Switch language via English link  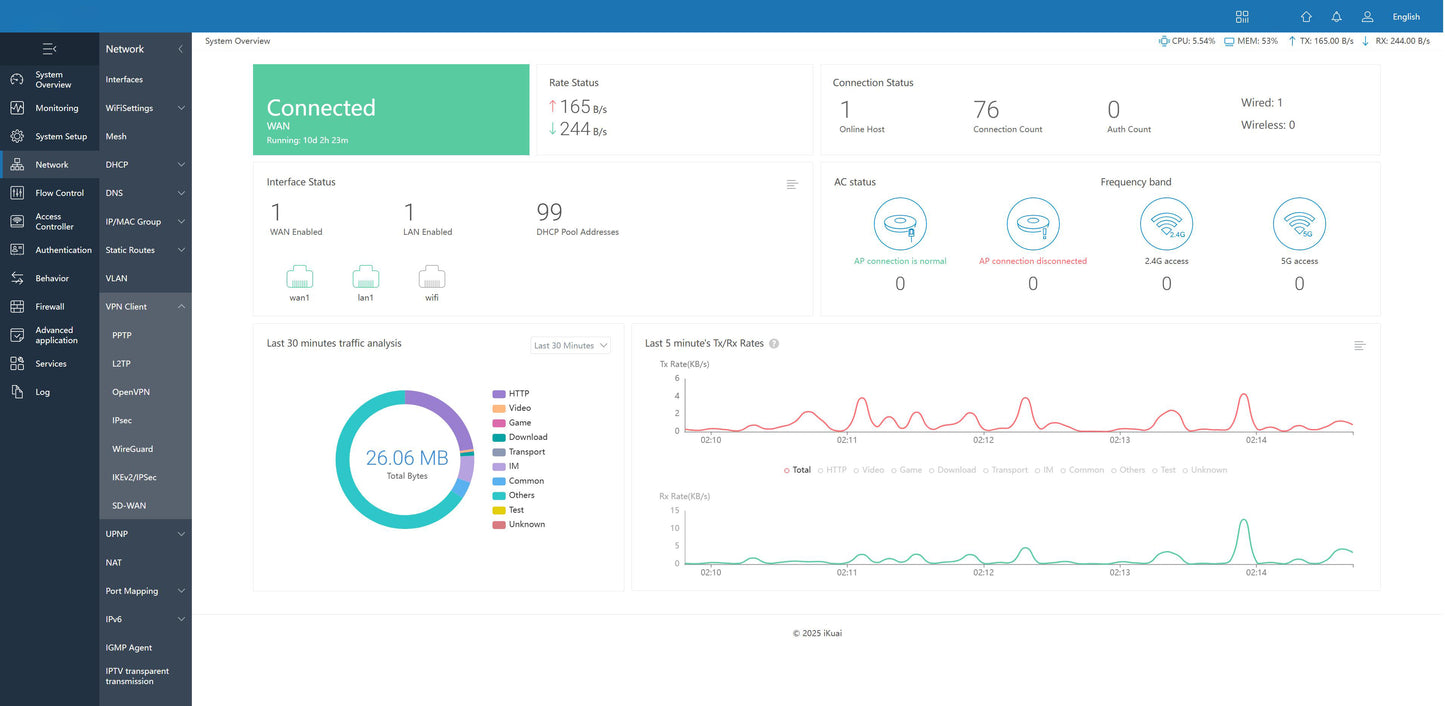pyautogui.click(x=1406, y=16)
